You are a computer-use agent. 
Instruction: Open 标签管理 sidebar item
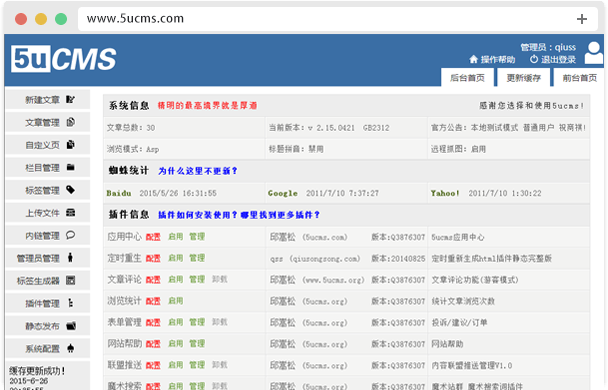(x=48, y=190)
